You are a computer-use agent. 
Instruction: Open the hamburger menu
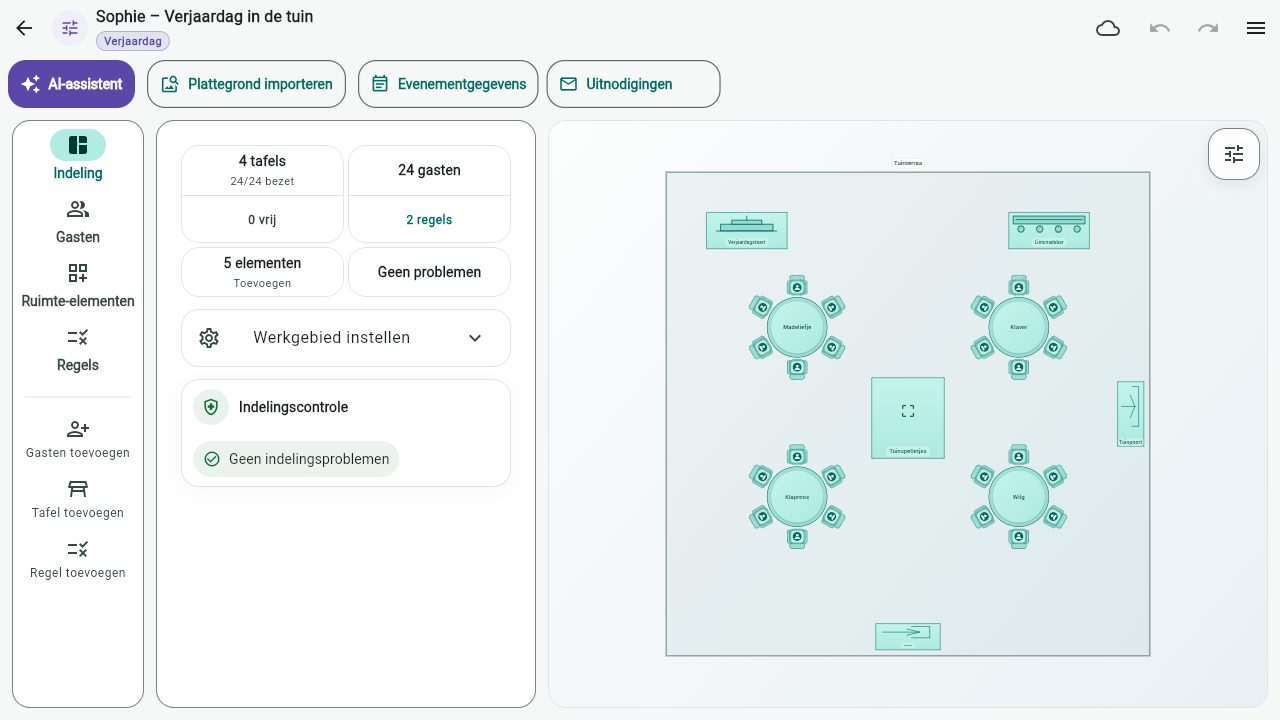(1256, 28)
